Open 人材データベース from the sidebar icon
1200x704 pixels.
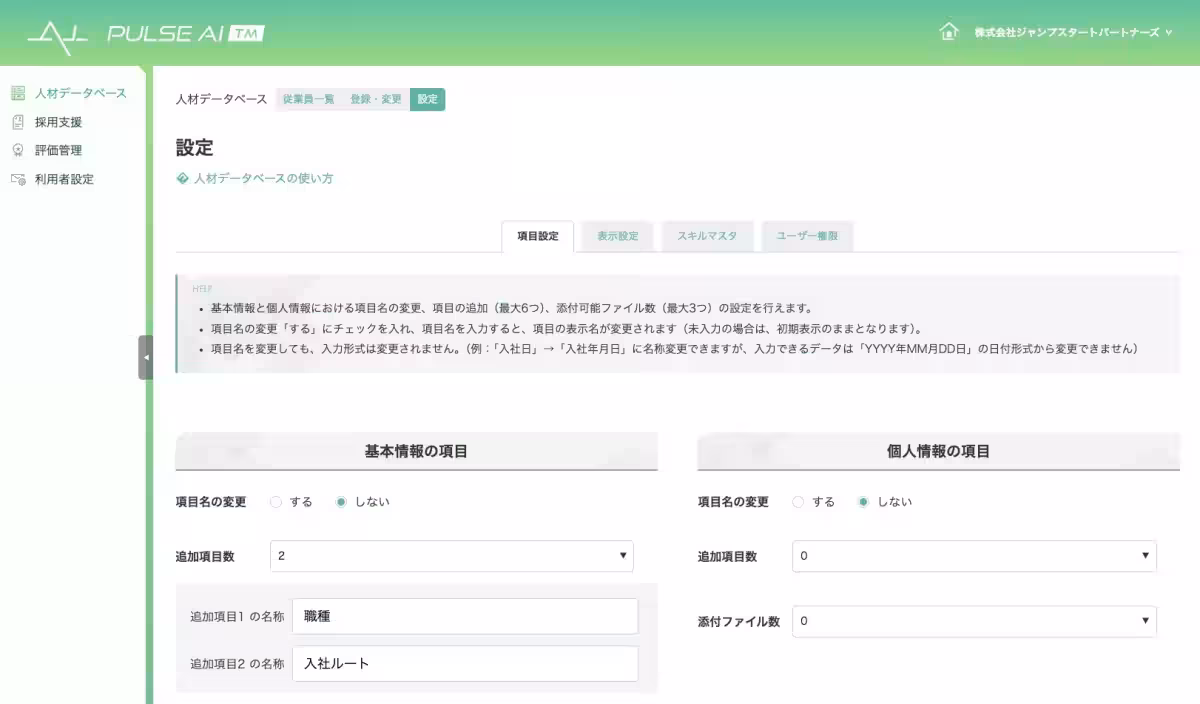click(16, 92)
